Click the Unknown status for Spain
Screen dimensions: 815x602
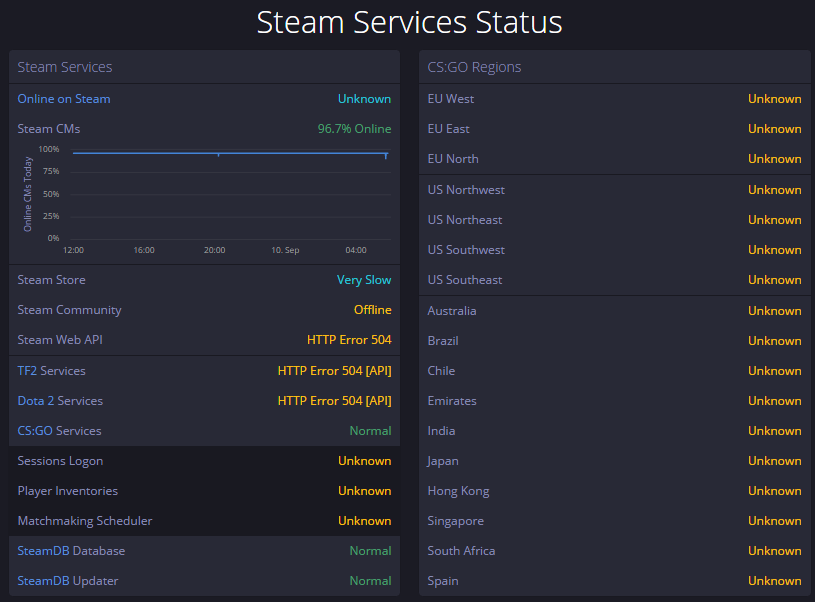[x=774, y=581]
